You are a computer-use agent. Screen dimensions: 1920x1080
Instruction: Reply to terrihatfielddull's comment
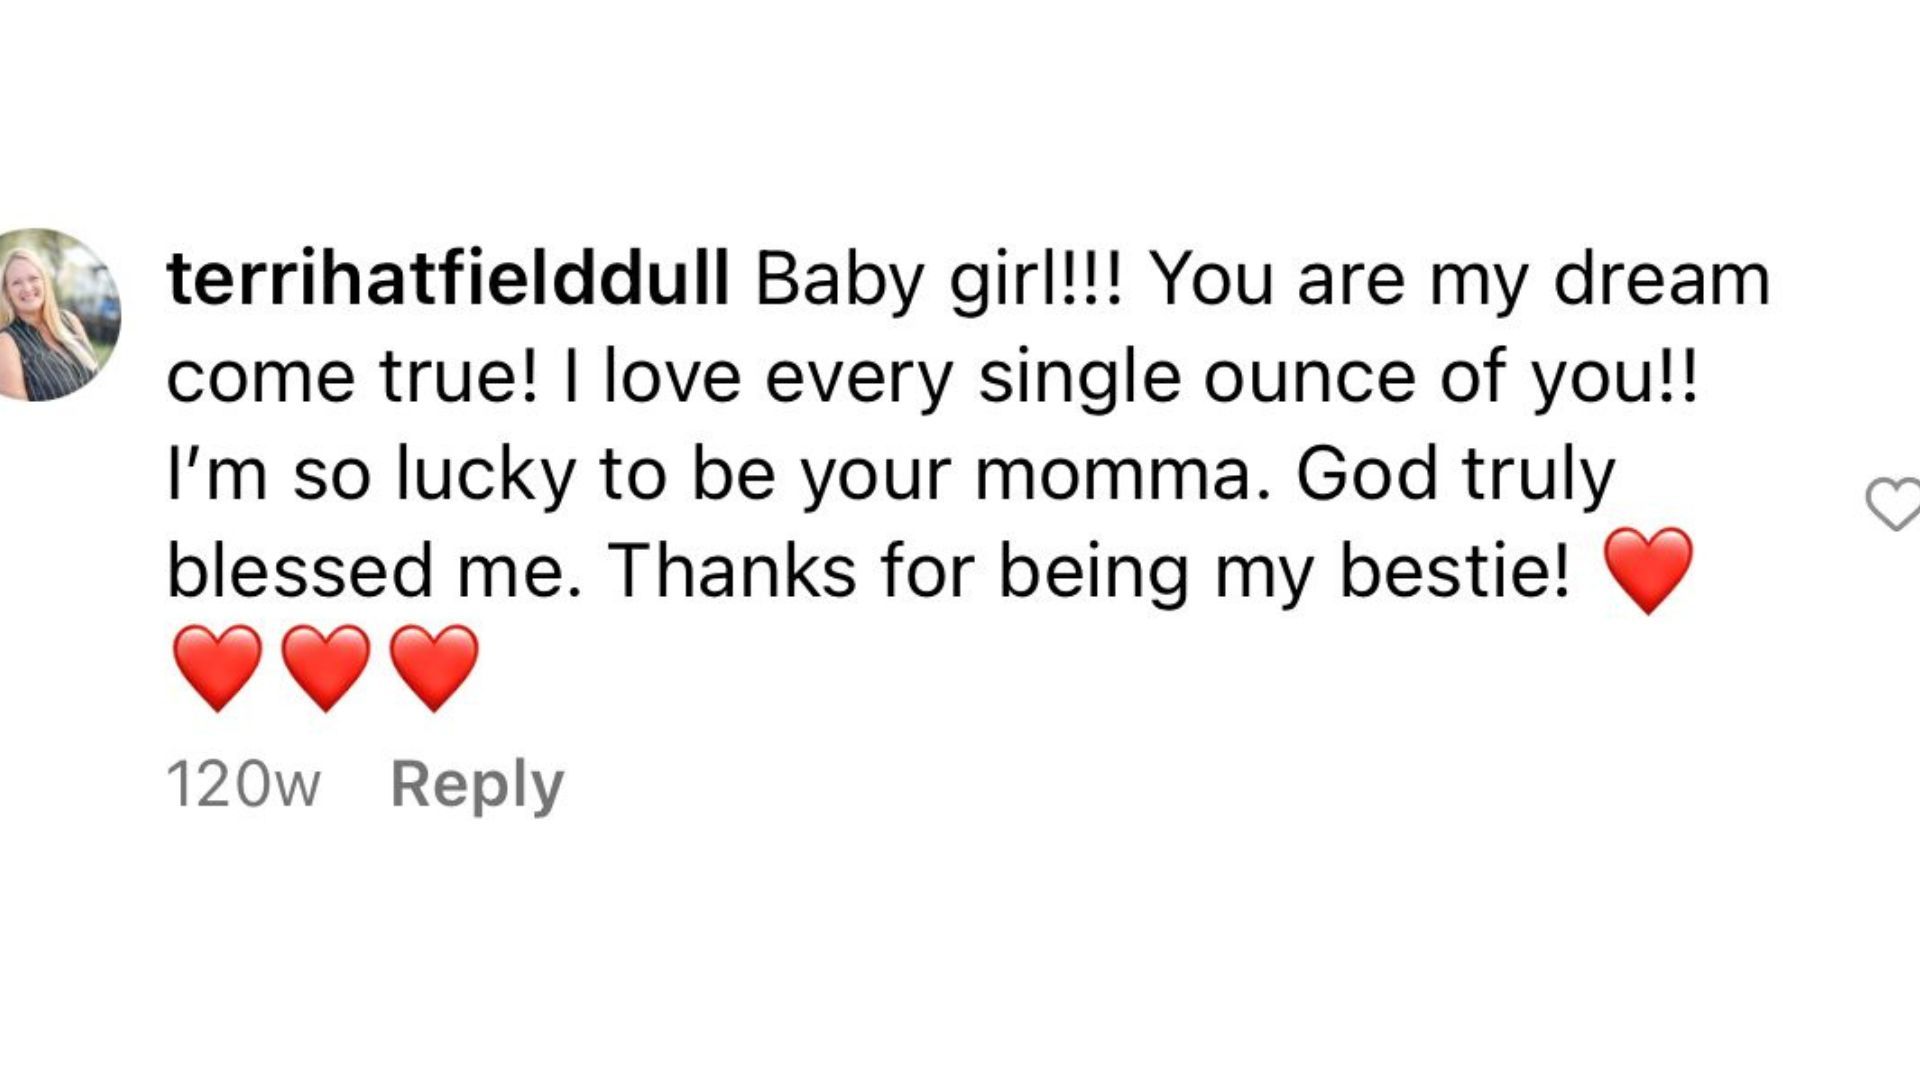tap(477, 785)
